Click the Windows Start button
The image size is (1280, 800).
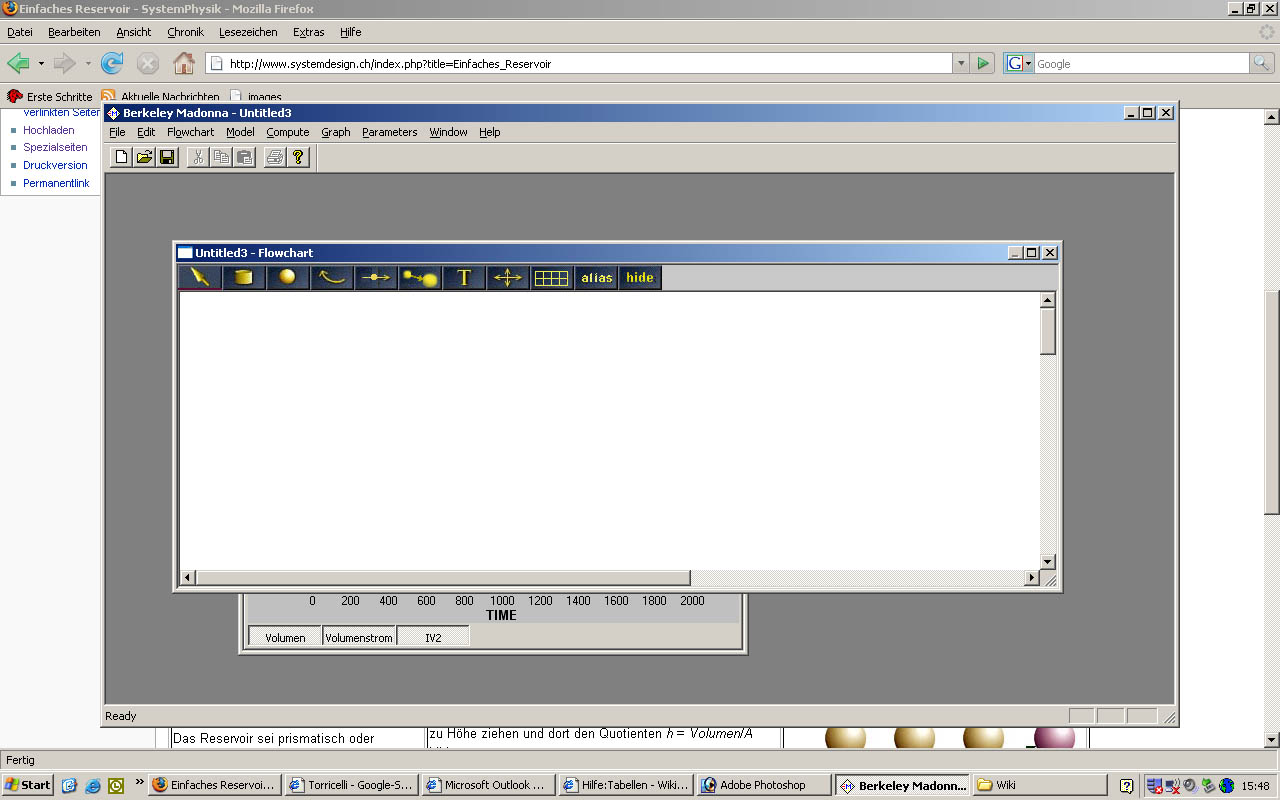pos(28,785)
